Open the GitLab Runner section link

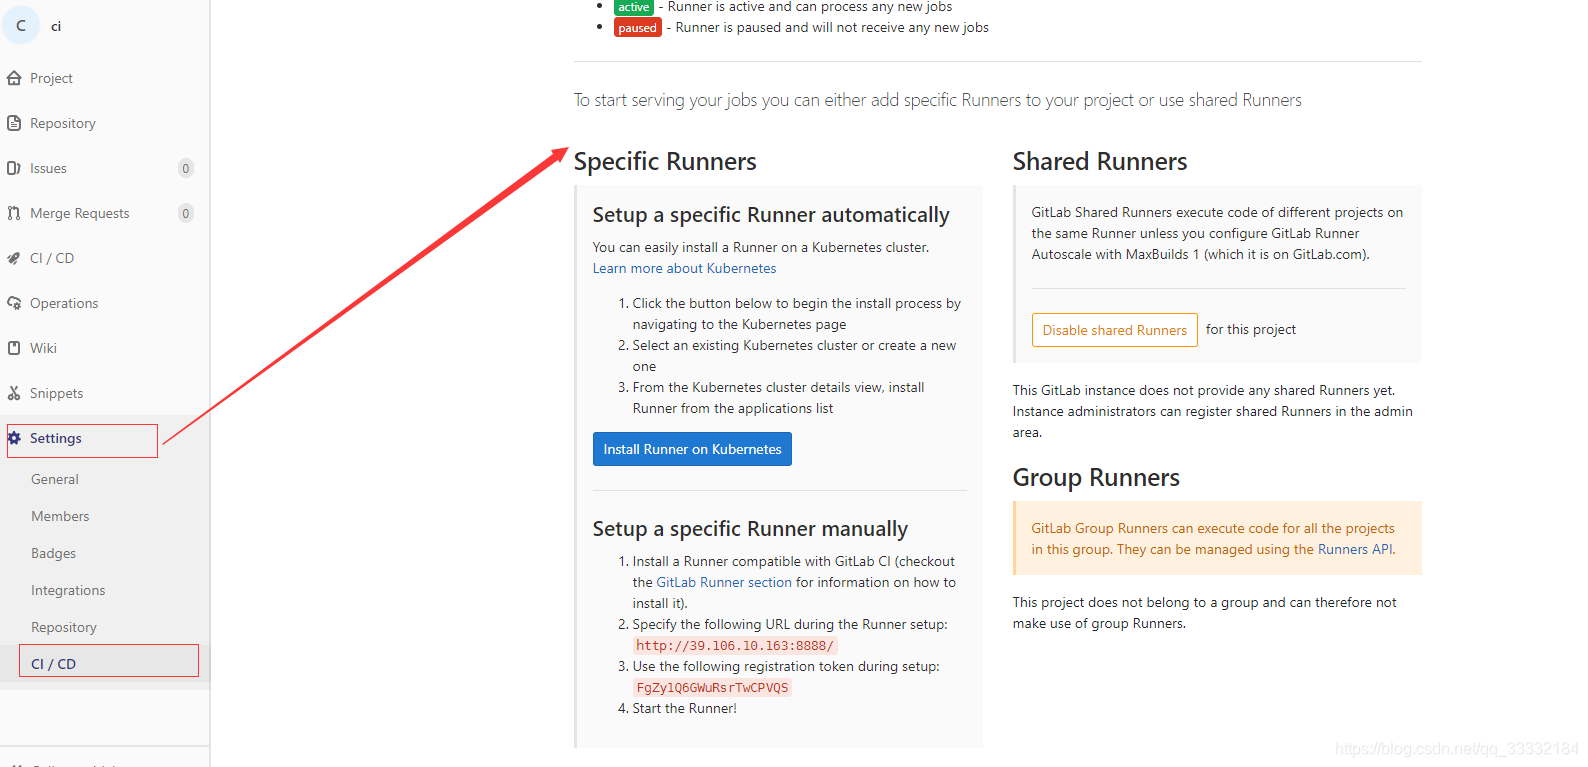[x=724, y=582]
